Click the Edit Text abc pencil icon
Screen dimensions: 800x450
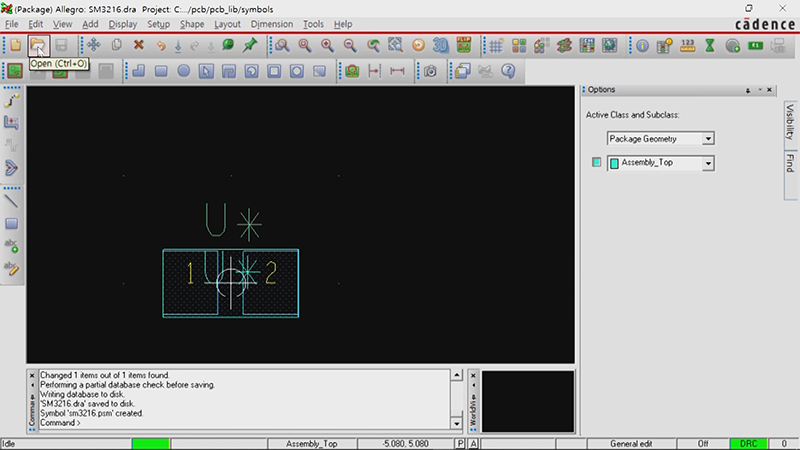coord(11,268)
